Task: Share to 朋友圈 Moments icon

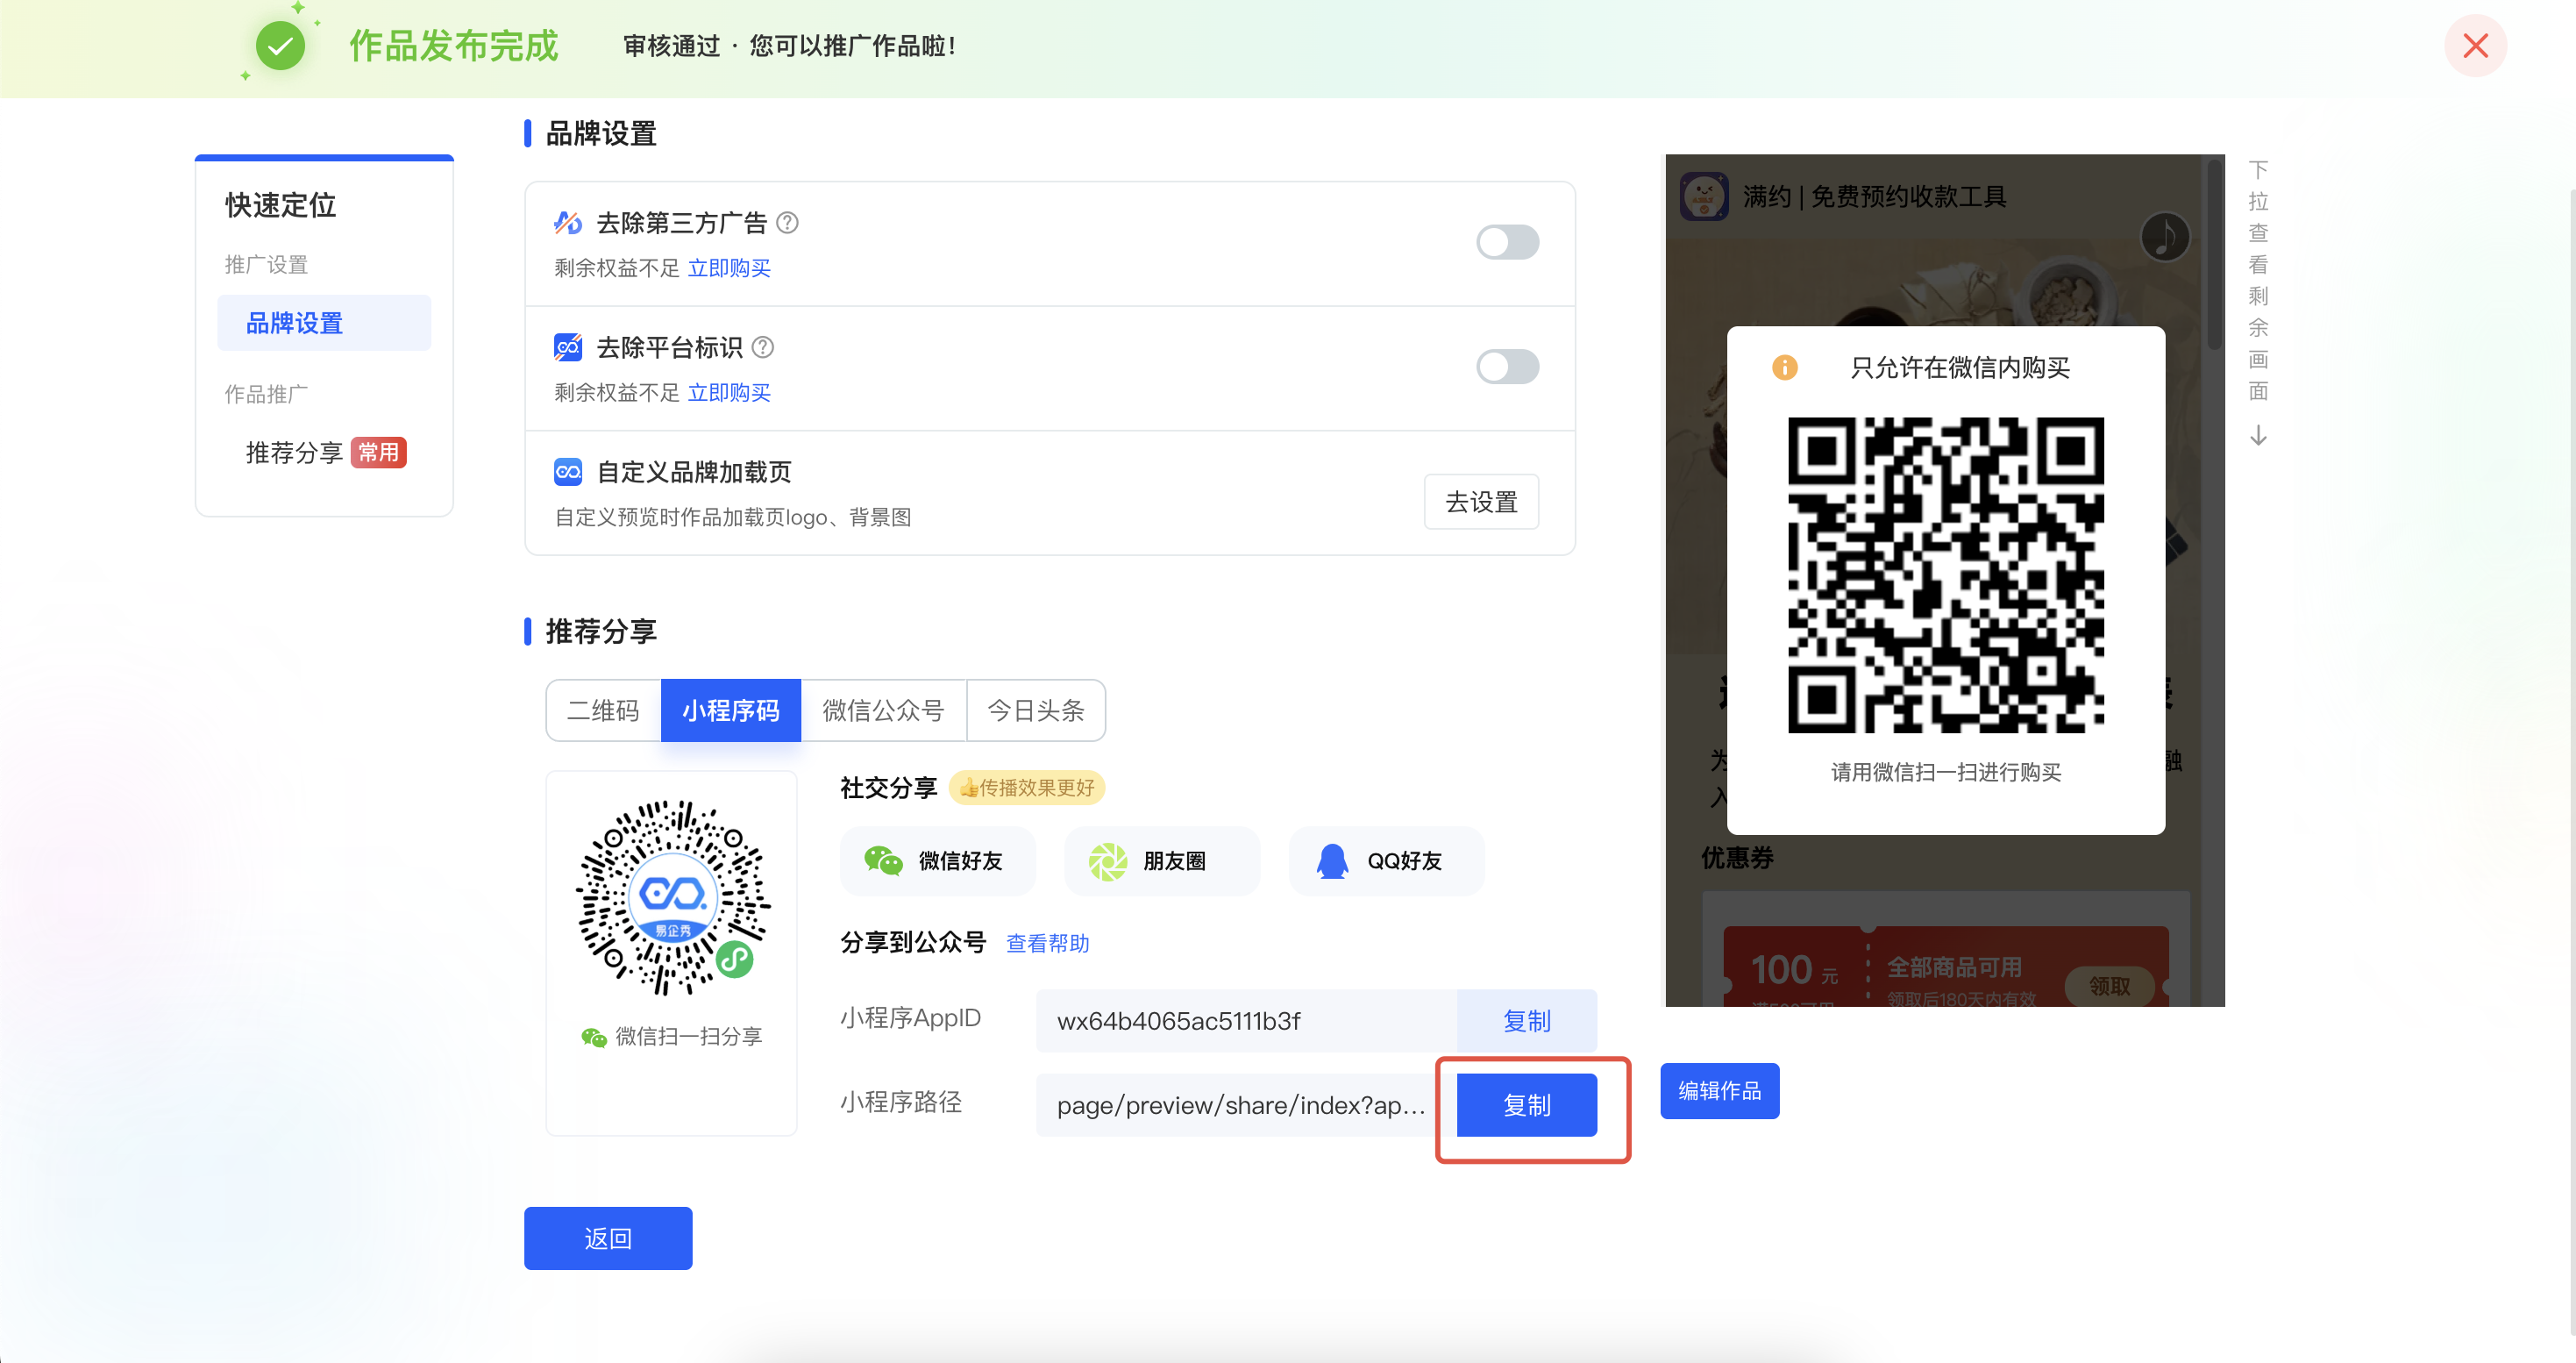Action: coord(1108,861)
